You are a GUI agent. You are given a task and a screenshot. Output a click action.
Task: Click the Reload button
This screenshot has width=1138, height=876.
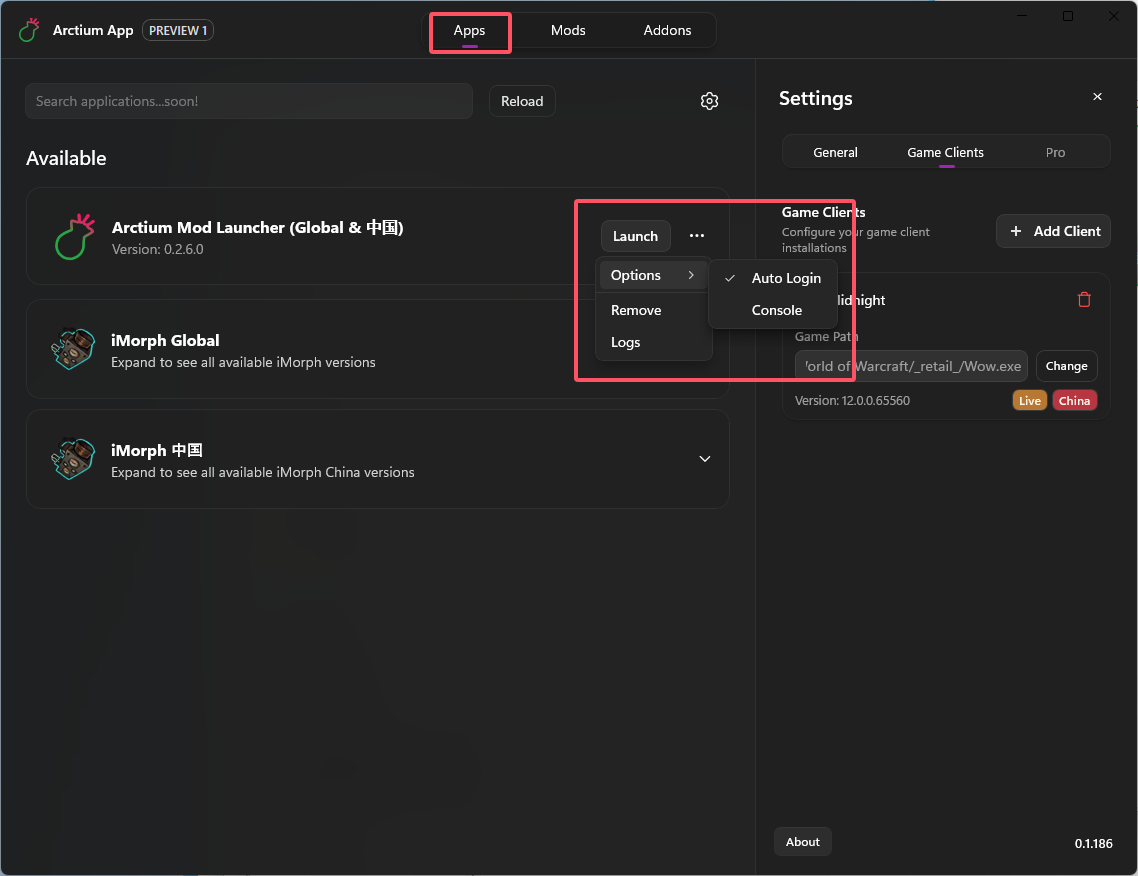coord(522,101)
